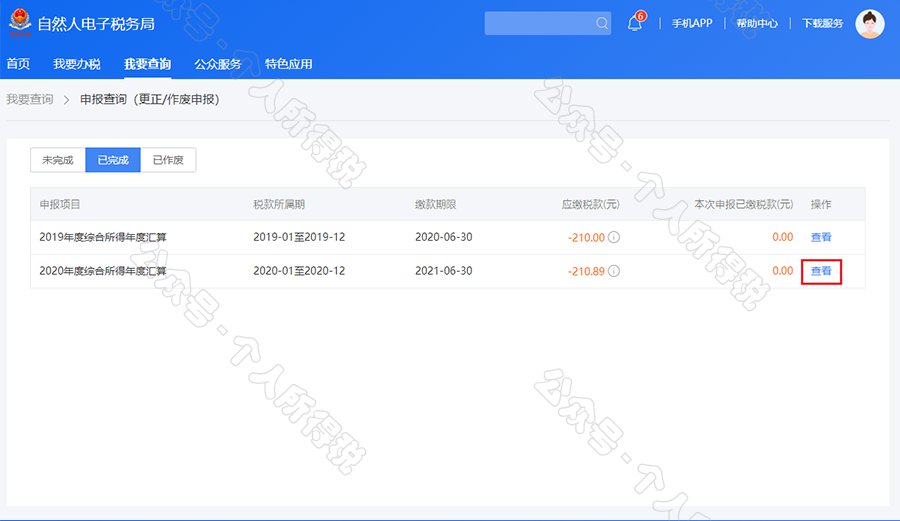Click 查看 for 2019年度综合所得年度汇算
This screenshot has width=900, height=521.
click(820, 238)
